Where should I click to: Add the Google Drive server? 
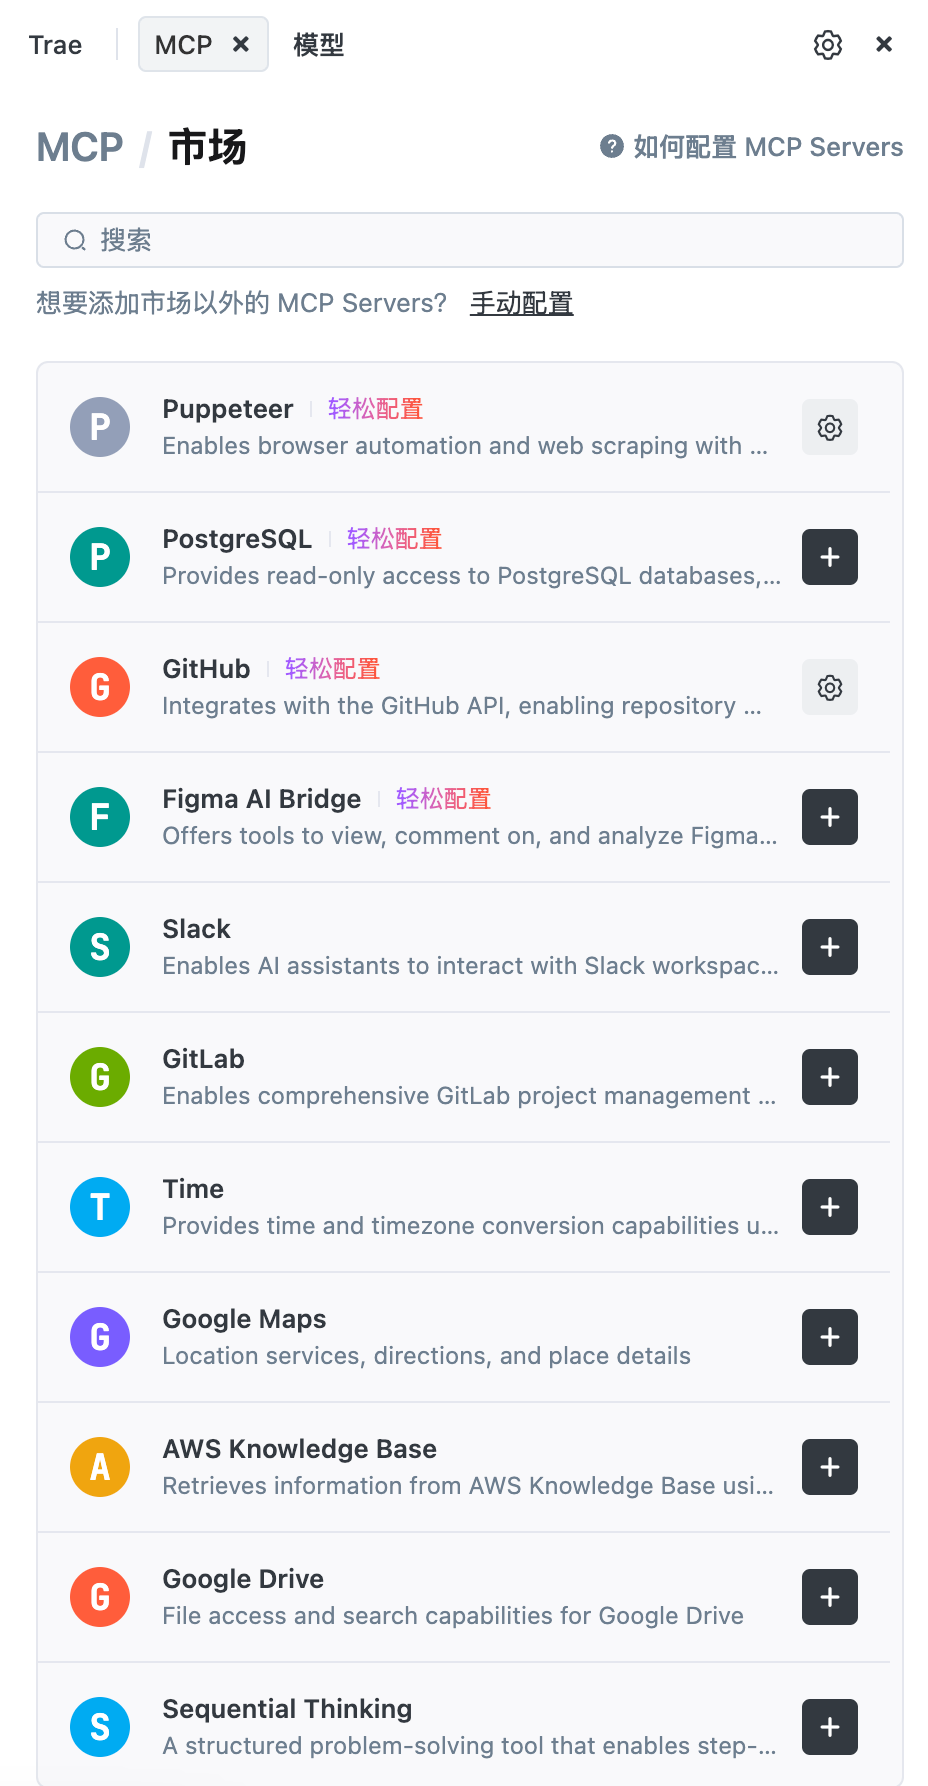tap(829, 1597)
